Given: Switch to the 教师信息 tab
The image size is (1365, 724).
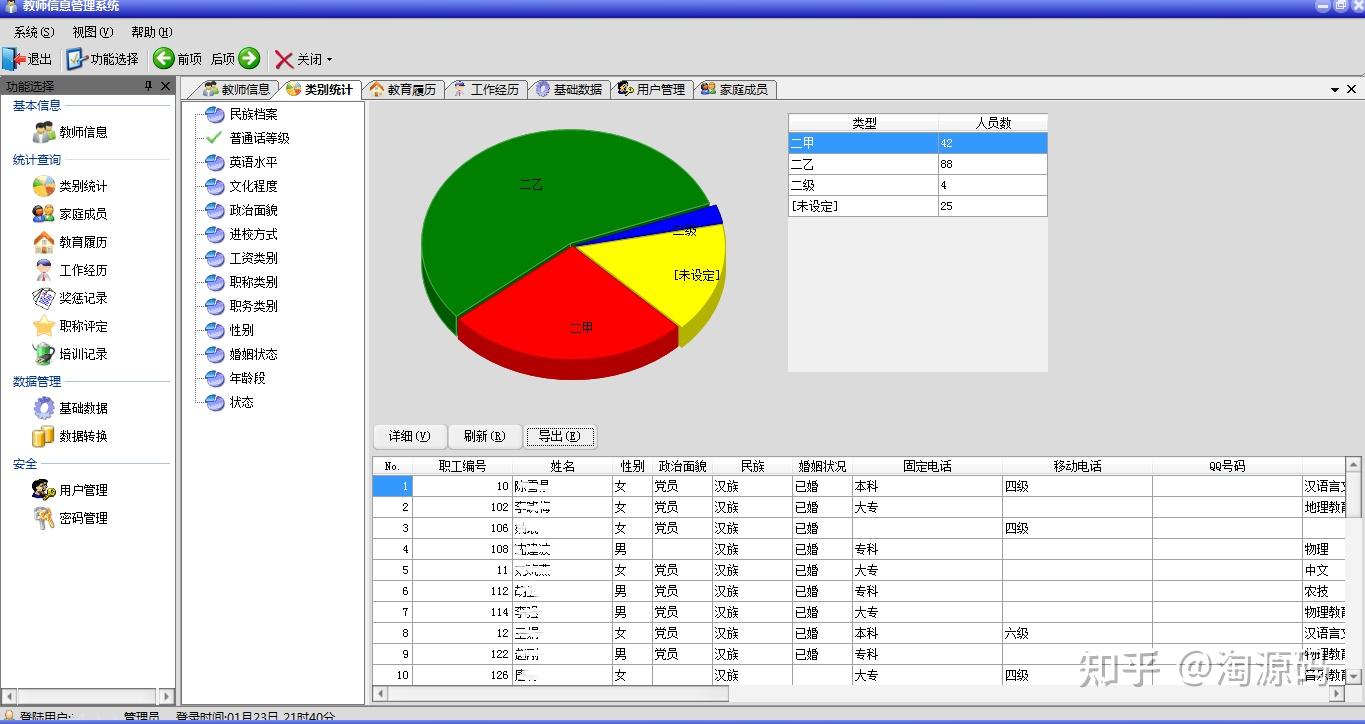Looking at the screenshot, I should pyautogui.click(x=236, y=89).
